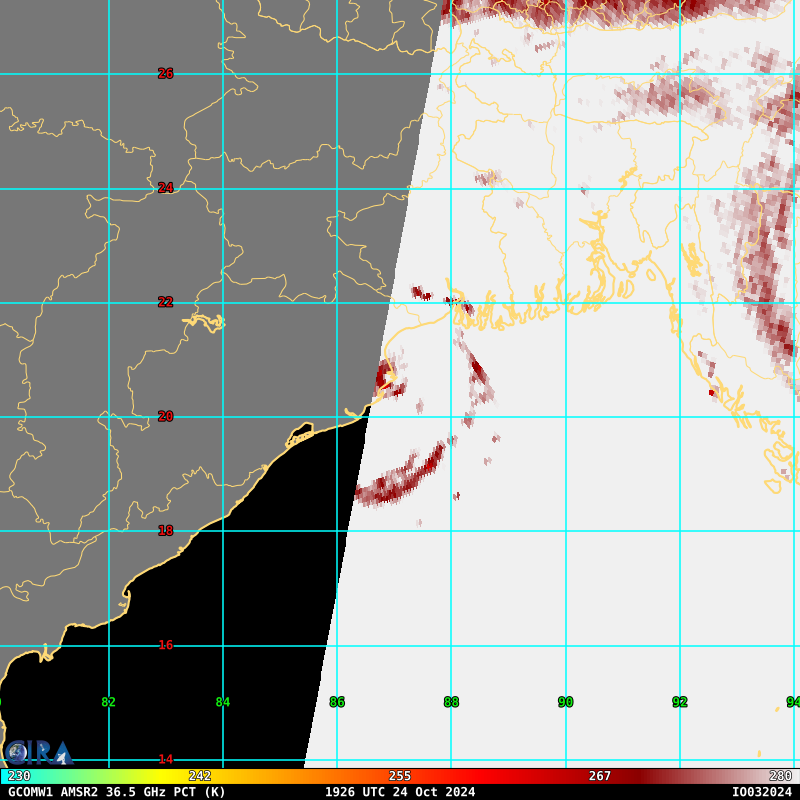Click the CIRA logo in the corner

38,752
